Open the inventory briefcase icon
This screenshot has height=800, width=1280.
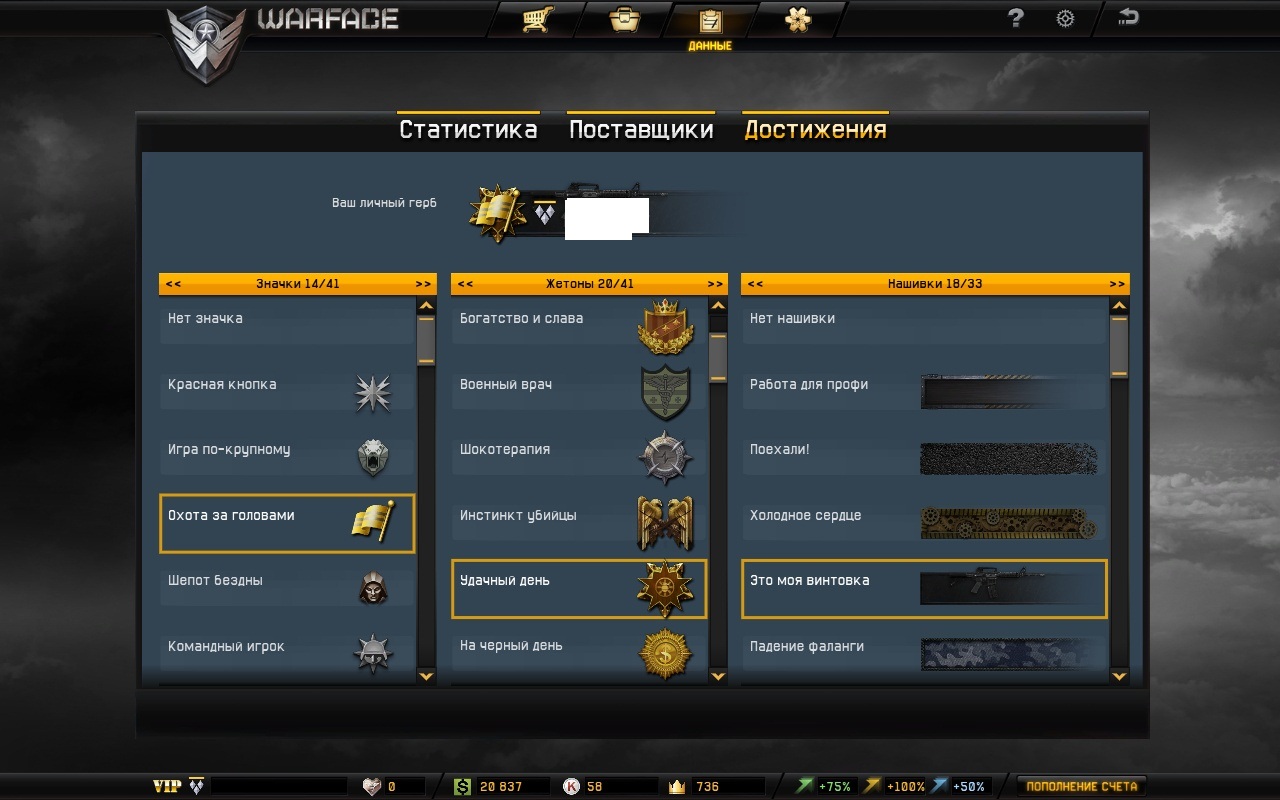[625, 19]
